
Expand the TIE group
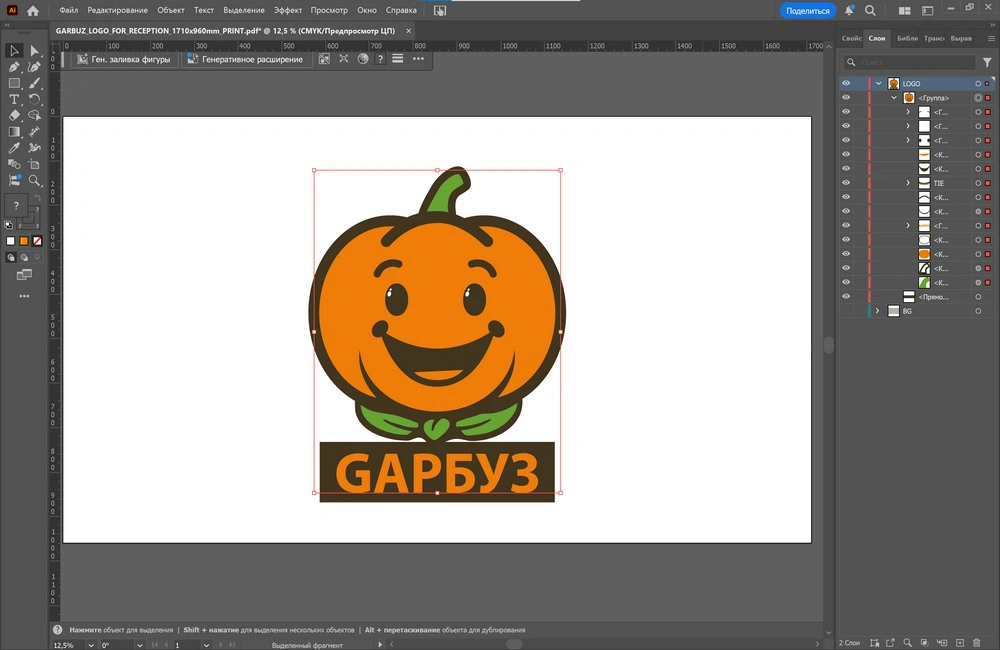pyautogui.click(x=908, y=183)
